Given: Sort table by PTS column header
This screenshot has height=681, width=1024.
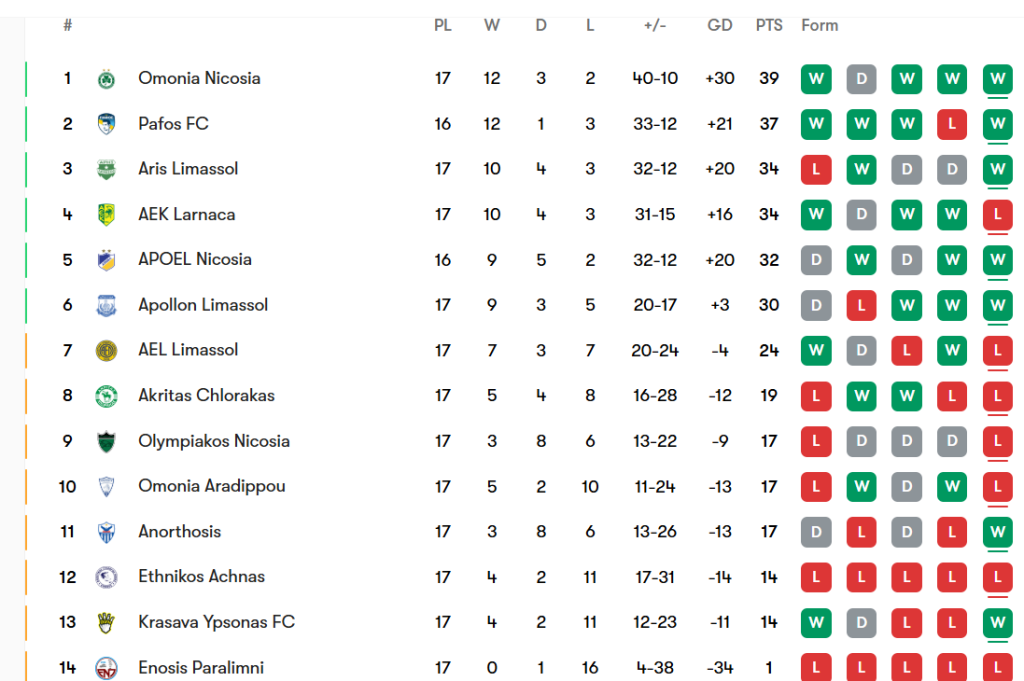Looking at the screenshot, I should (x=769, y=25).
